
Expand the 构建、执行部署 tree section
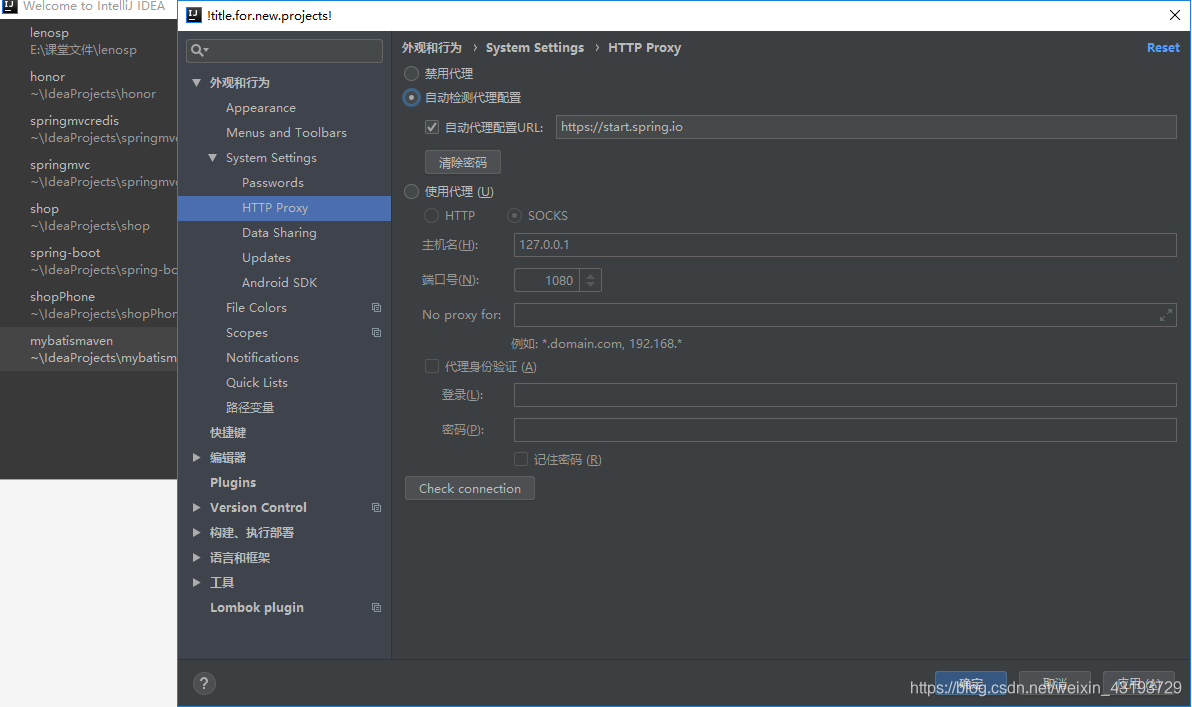(197, 533)
